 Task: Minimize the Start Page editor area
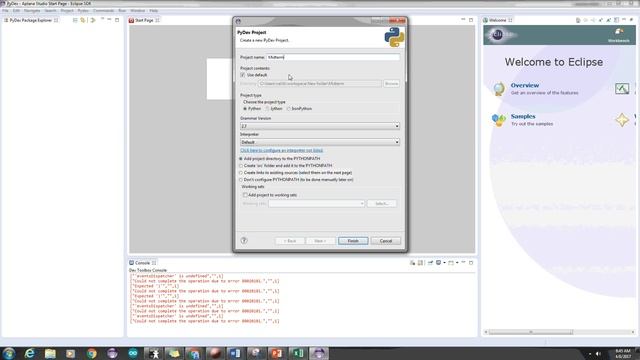tap(463, 20)
